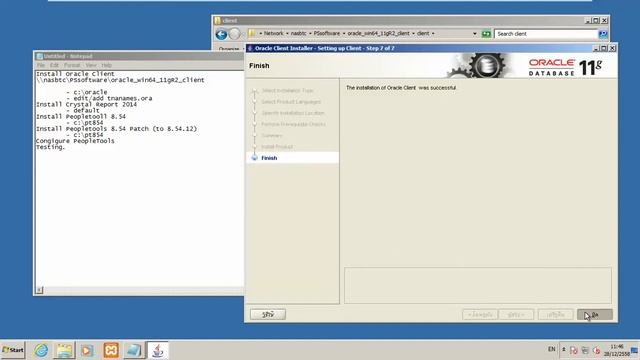Click the Notepad title bar icon
Screen dimensions: 640x360
point(39,56)
